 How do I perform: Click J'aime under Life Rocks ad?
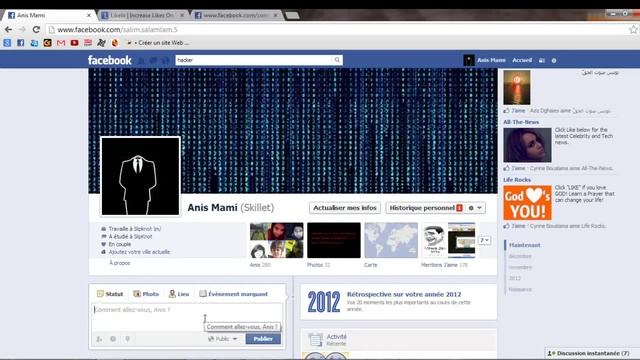[x=518, y=226]
